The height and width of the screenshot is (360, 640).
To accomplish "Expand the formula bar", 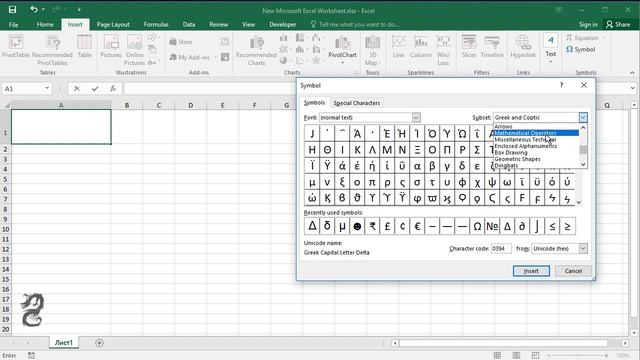I will 632,88.
